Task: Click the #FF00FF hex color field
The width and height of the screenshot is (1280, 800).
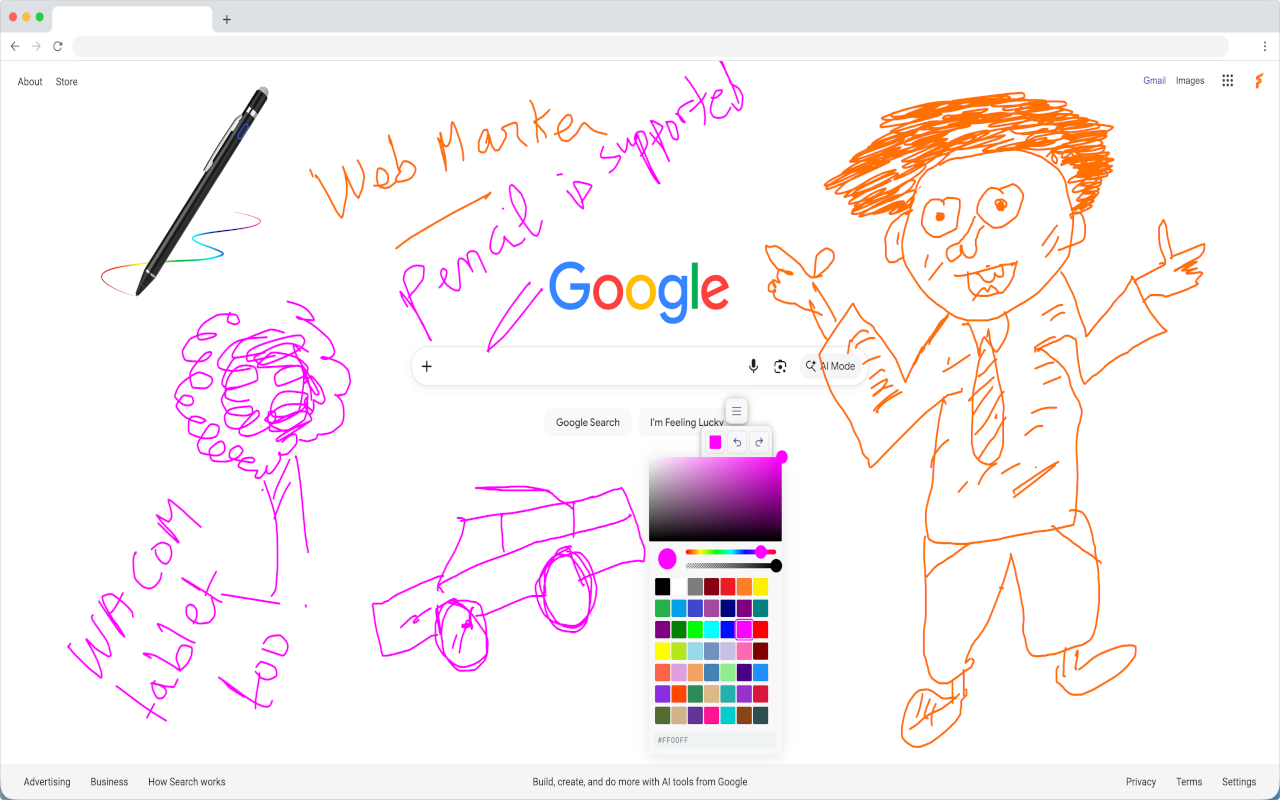Action: click(715, 740)
